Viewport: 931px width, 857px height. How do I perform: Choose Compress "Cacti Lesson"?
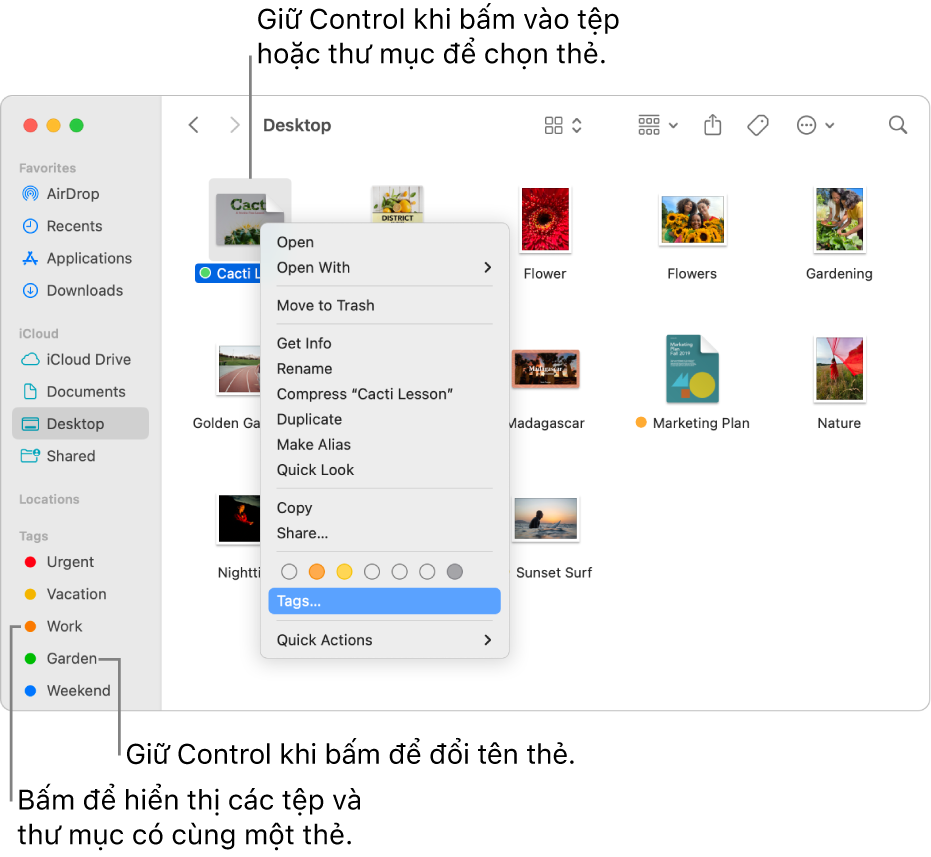click(x=384, y=394)
